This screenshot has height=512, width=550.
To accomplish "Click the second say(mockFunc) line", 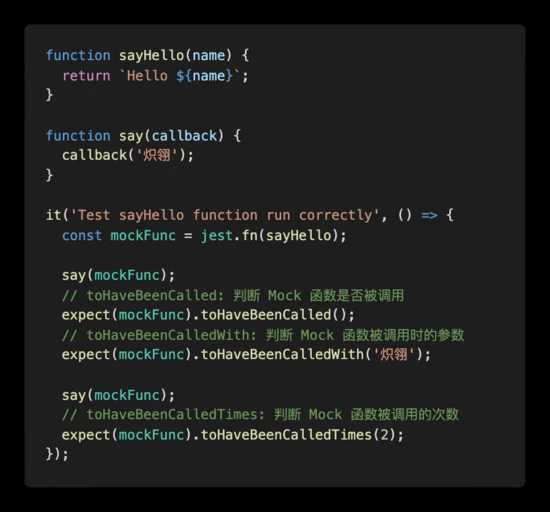I will [118, 395].
